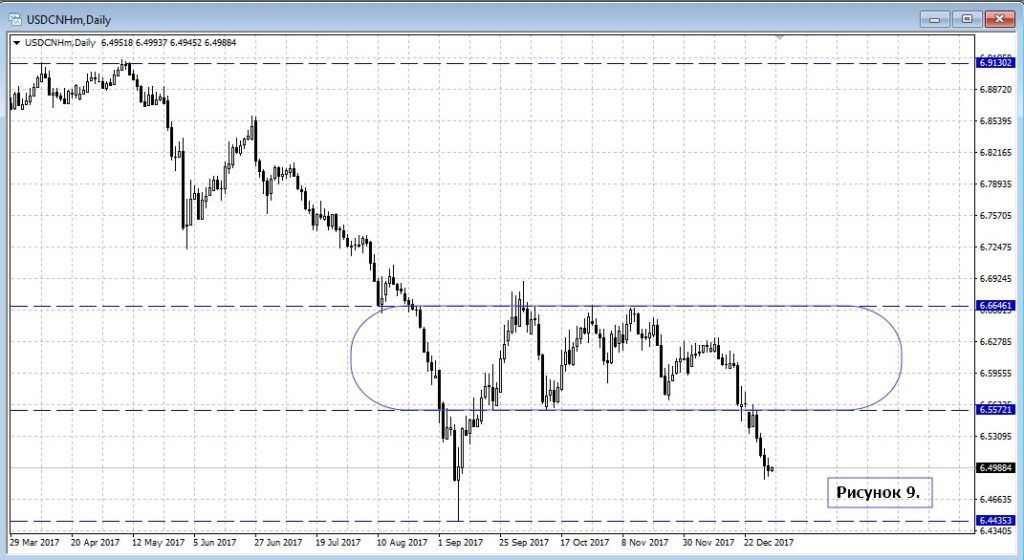
Task: Close the USDCNHm,Daily chart window
Action: pos(999,18)
